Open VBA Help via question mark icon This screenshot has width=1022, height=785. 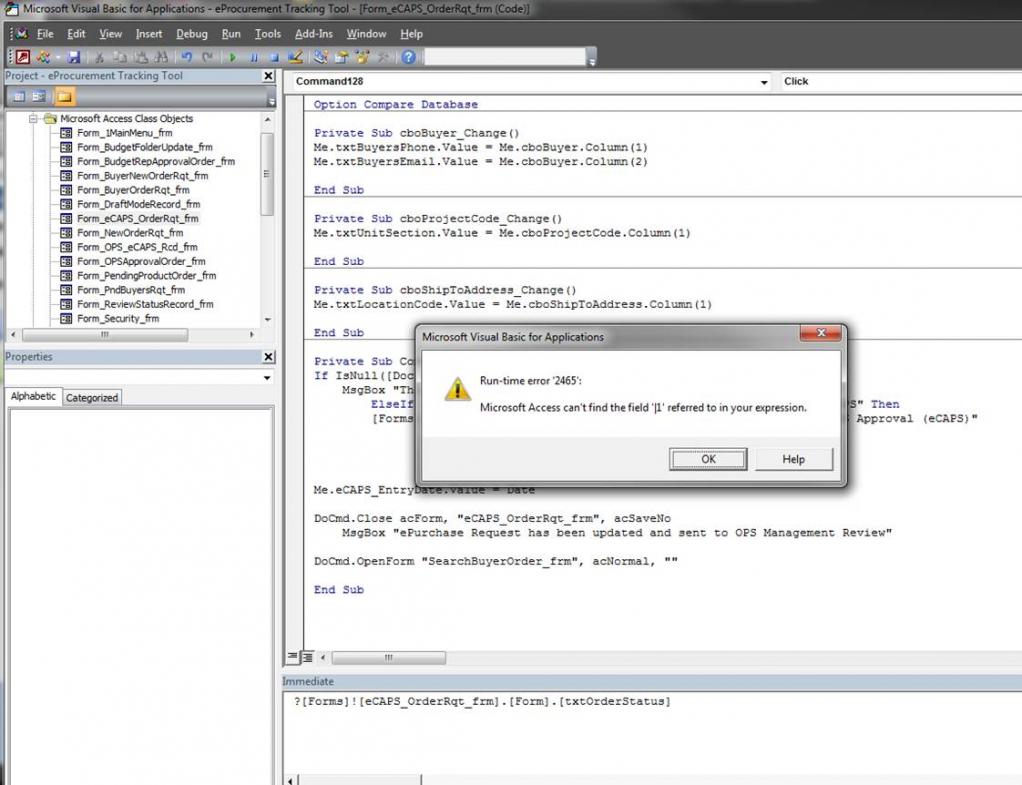(409, 58)
